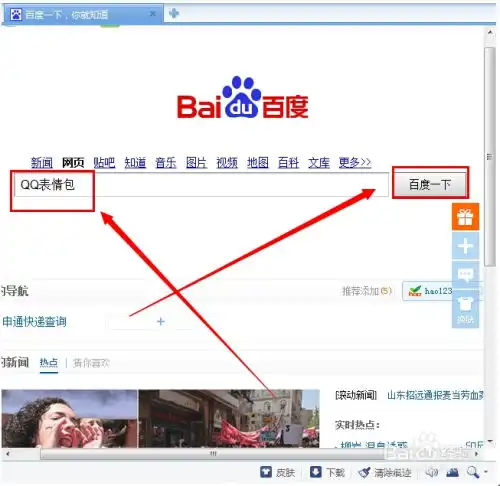The width and height of the screenshot is (500, 486).
Task: Open the 文库 link
Action: [x=319, y=163]
